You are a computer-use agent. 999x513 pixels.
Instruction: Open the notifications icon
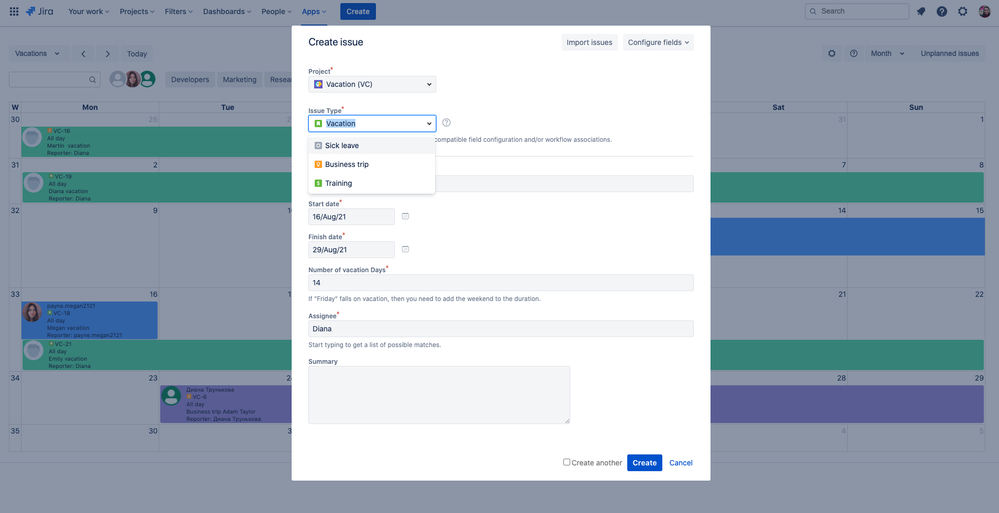921,11
